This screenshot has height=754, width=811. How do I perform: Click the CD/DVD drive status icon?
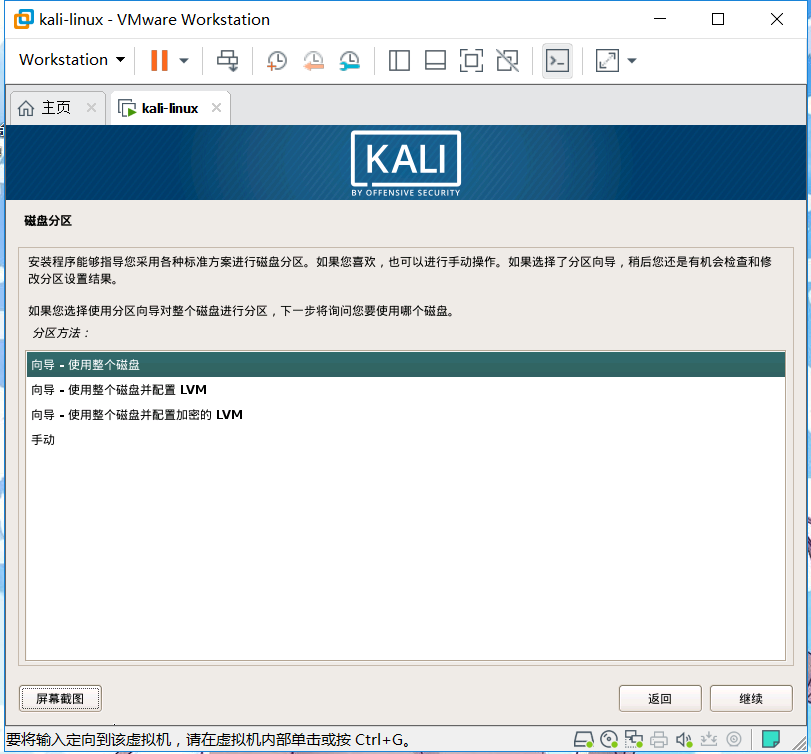click(609, 740)
